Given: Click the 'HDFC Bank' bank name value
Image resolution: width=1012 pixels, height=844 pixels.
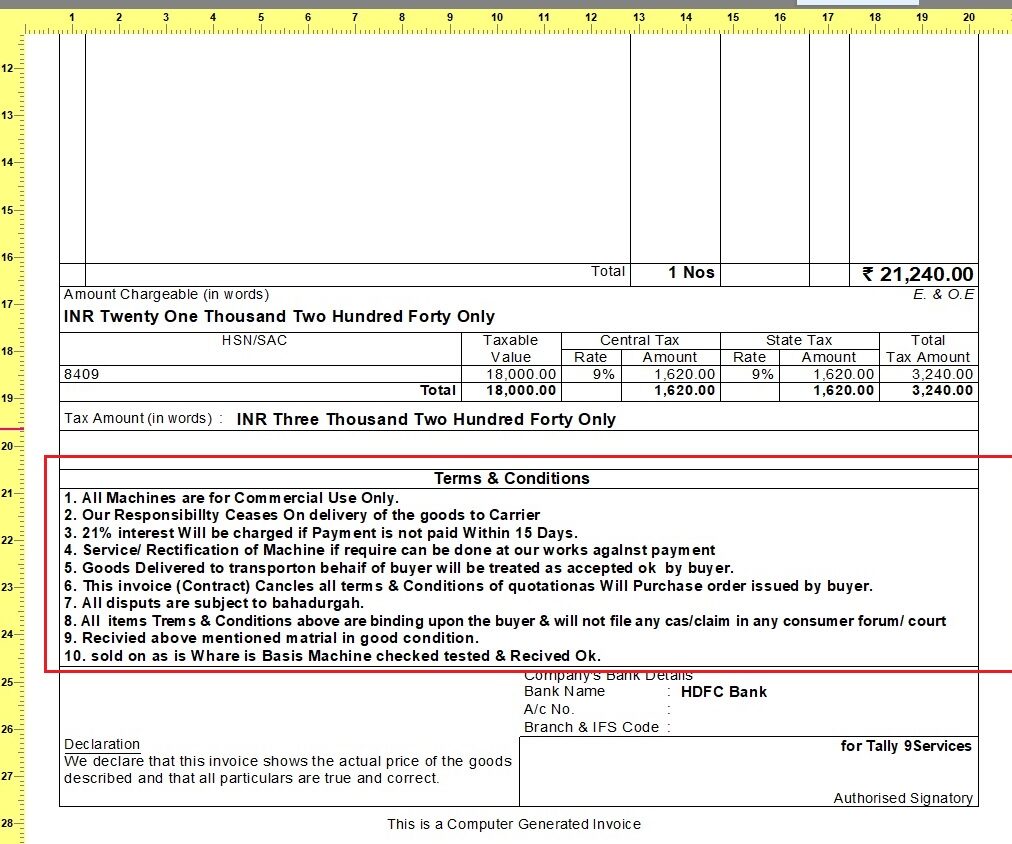Looking at the screenshot, I should tap(724, 692).
